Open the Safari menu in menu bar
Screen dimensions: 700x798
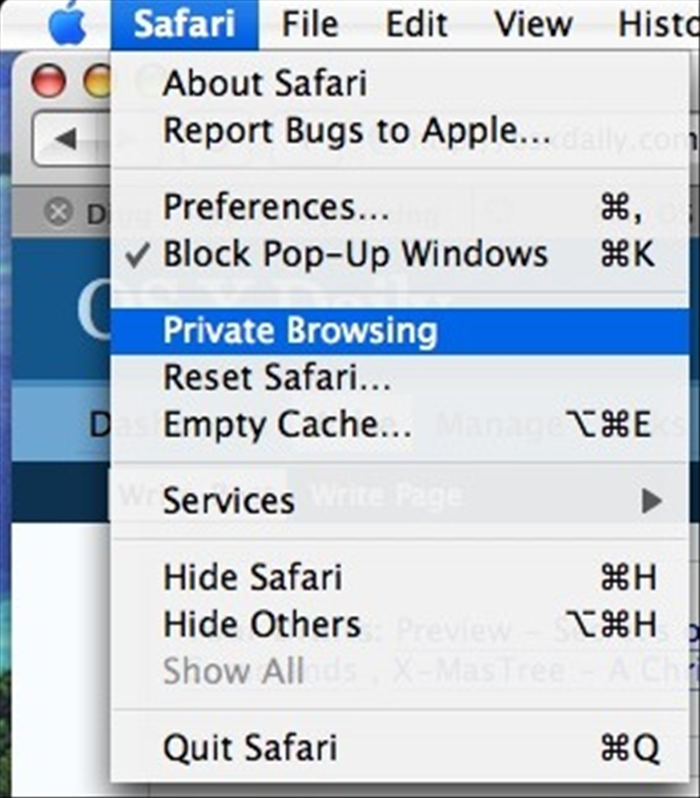click(x=184, y=24)
